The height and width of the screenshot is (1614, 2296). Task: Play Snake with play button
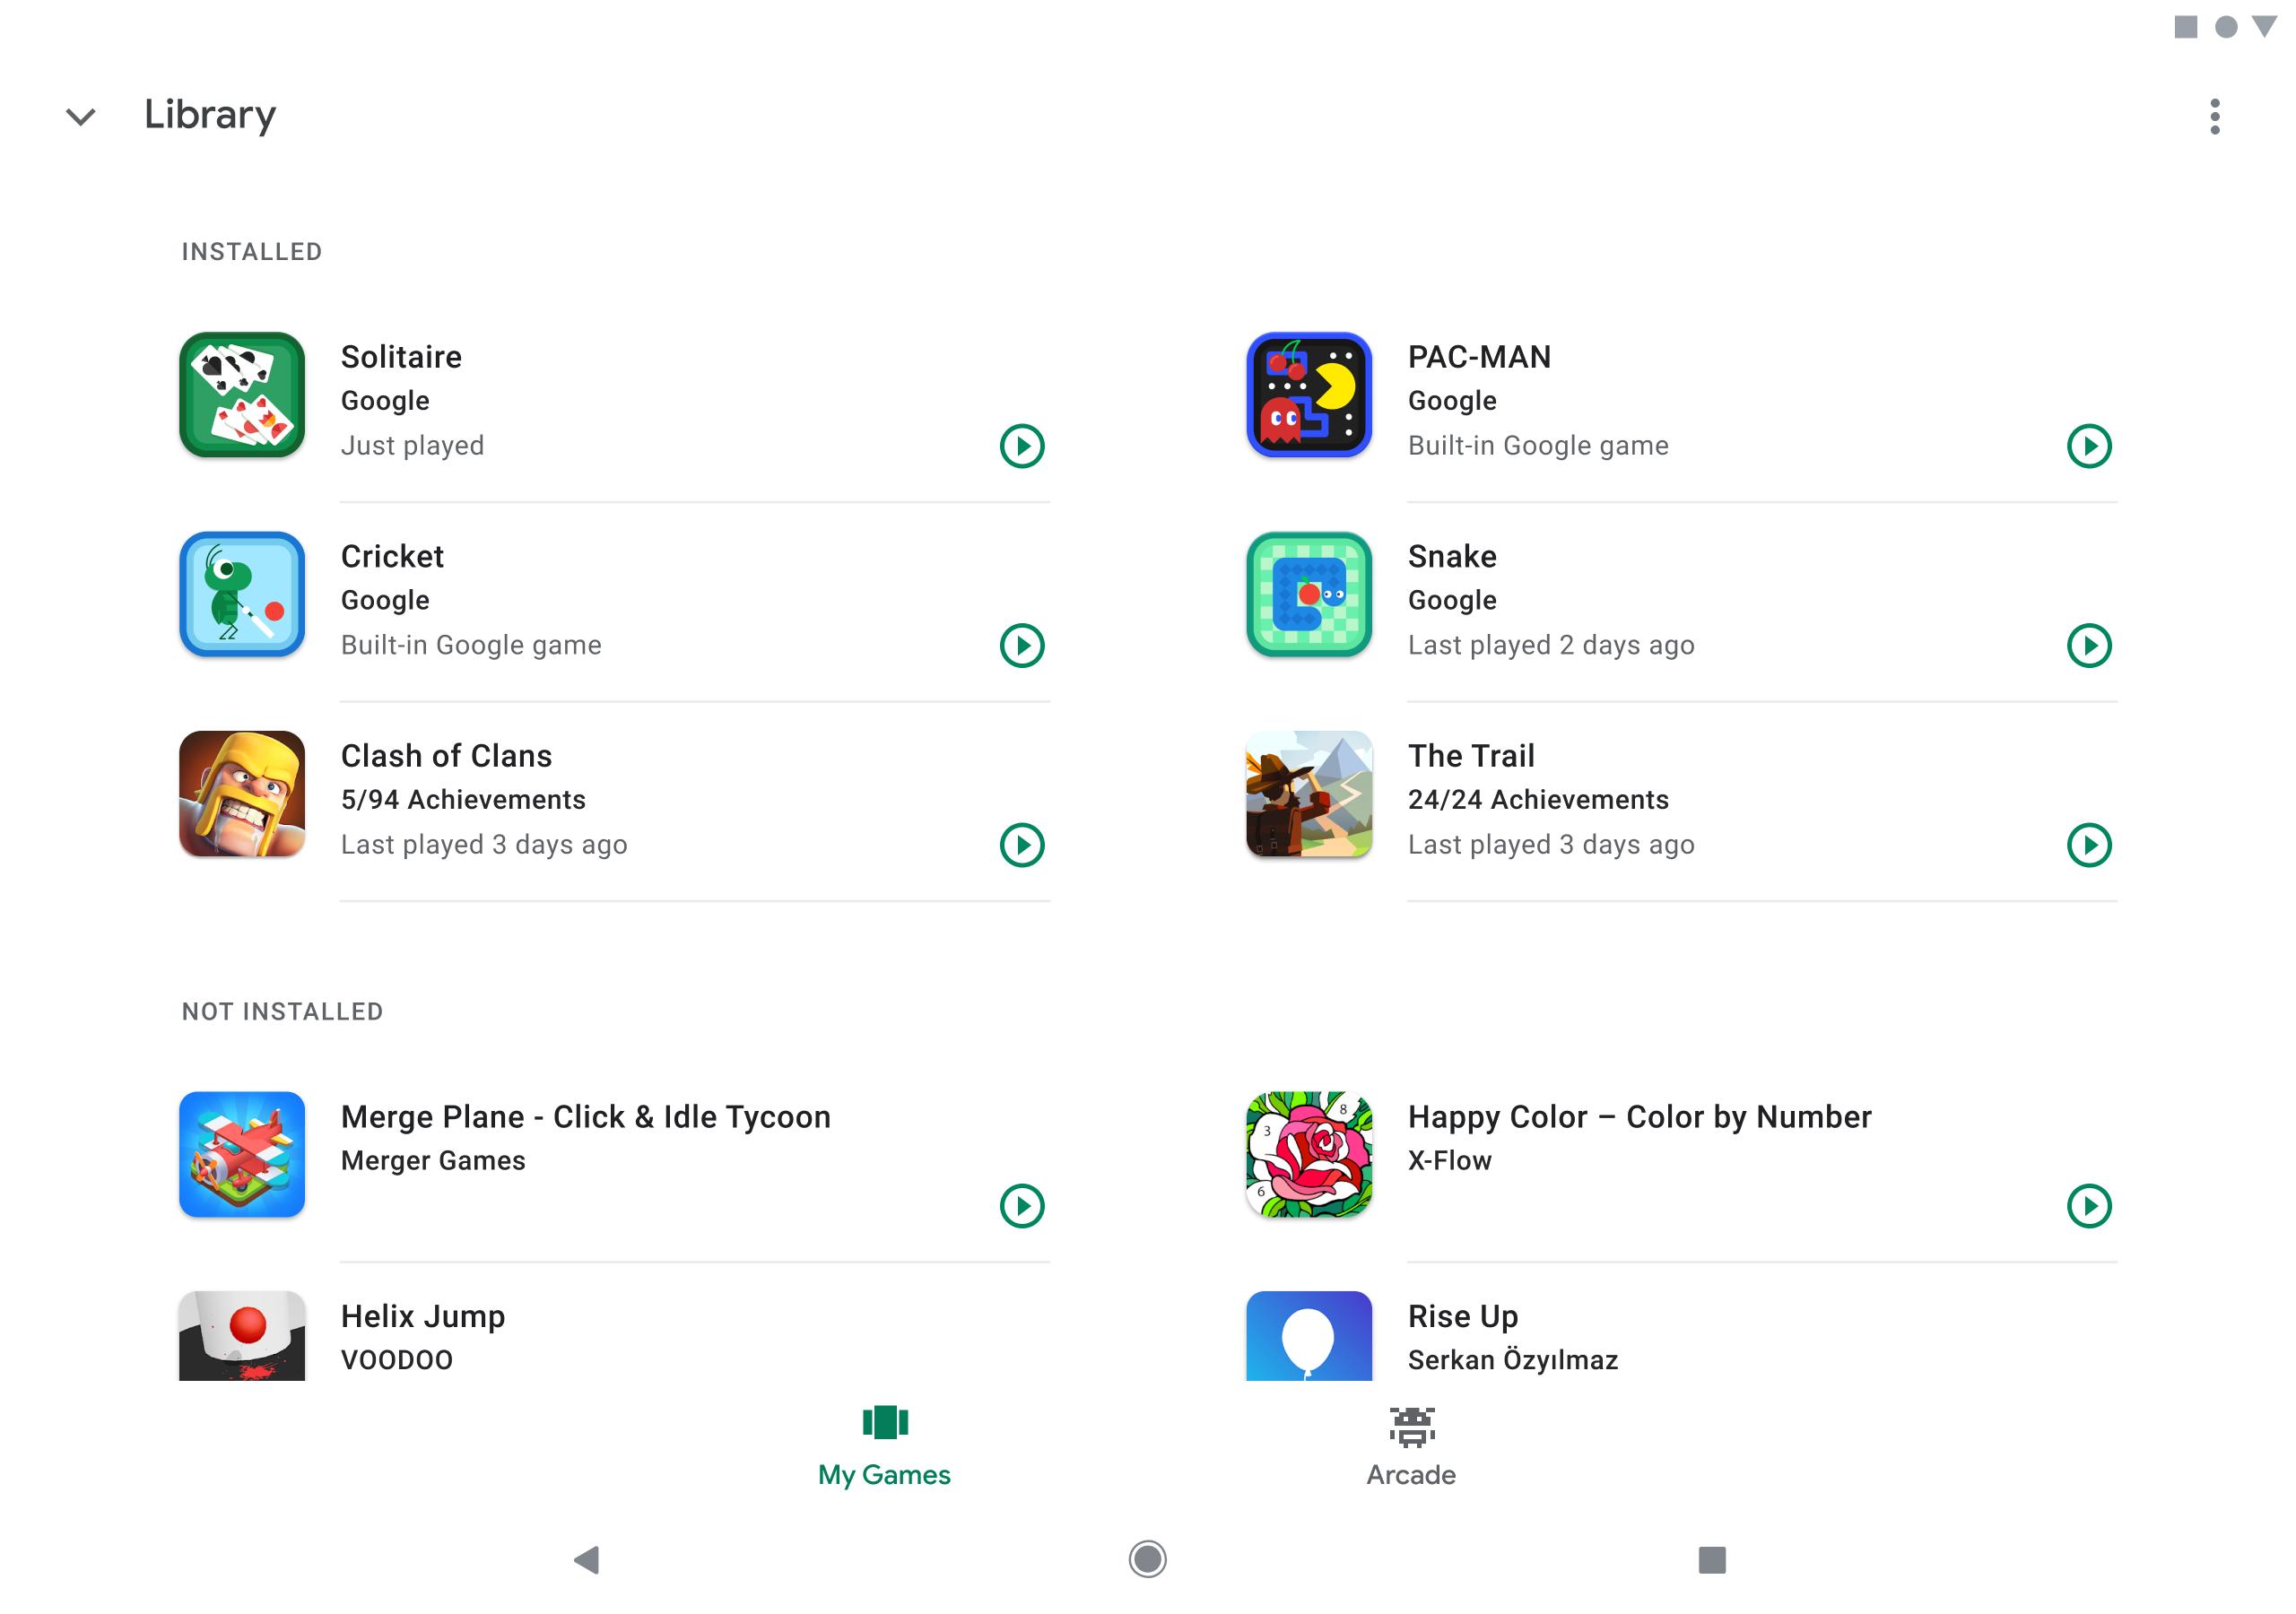(2090, 646)
